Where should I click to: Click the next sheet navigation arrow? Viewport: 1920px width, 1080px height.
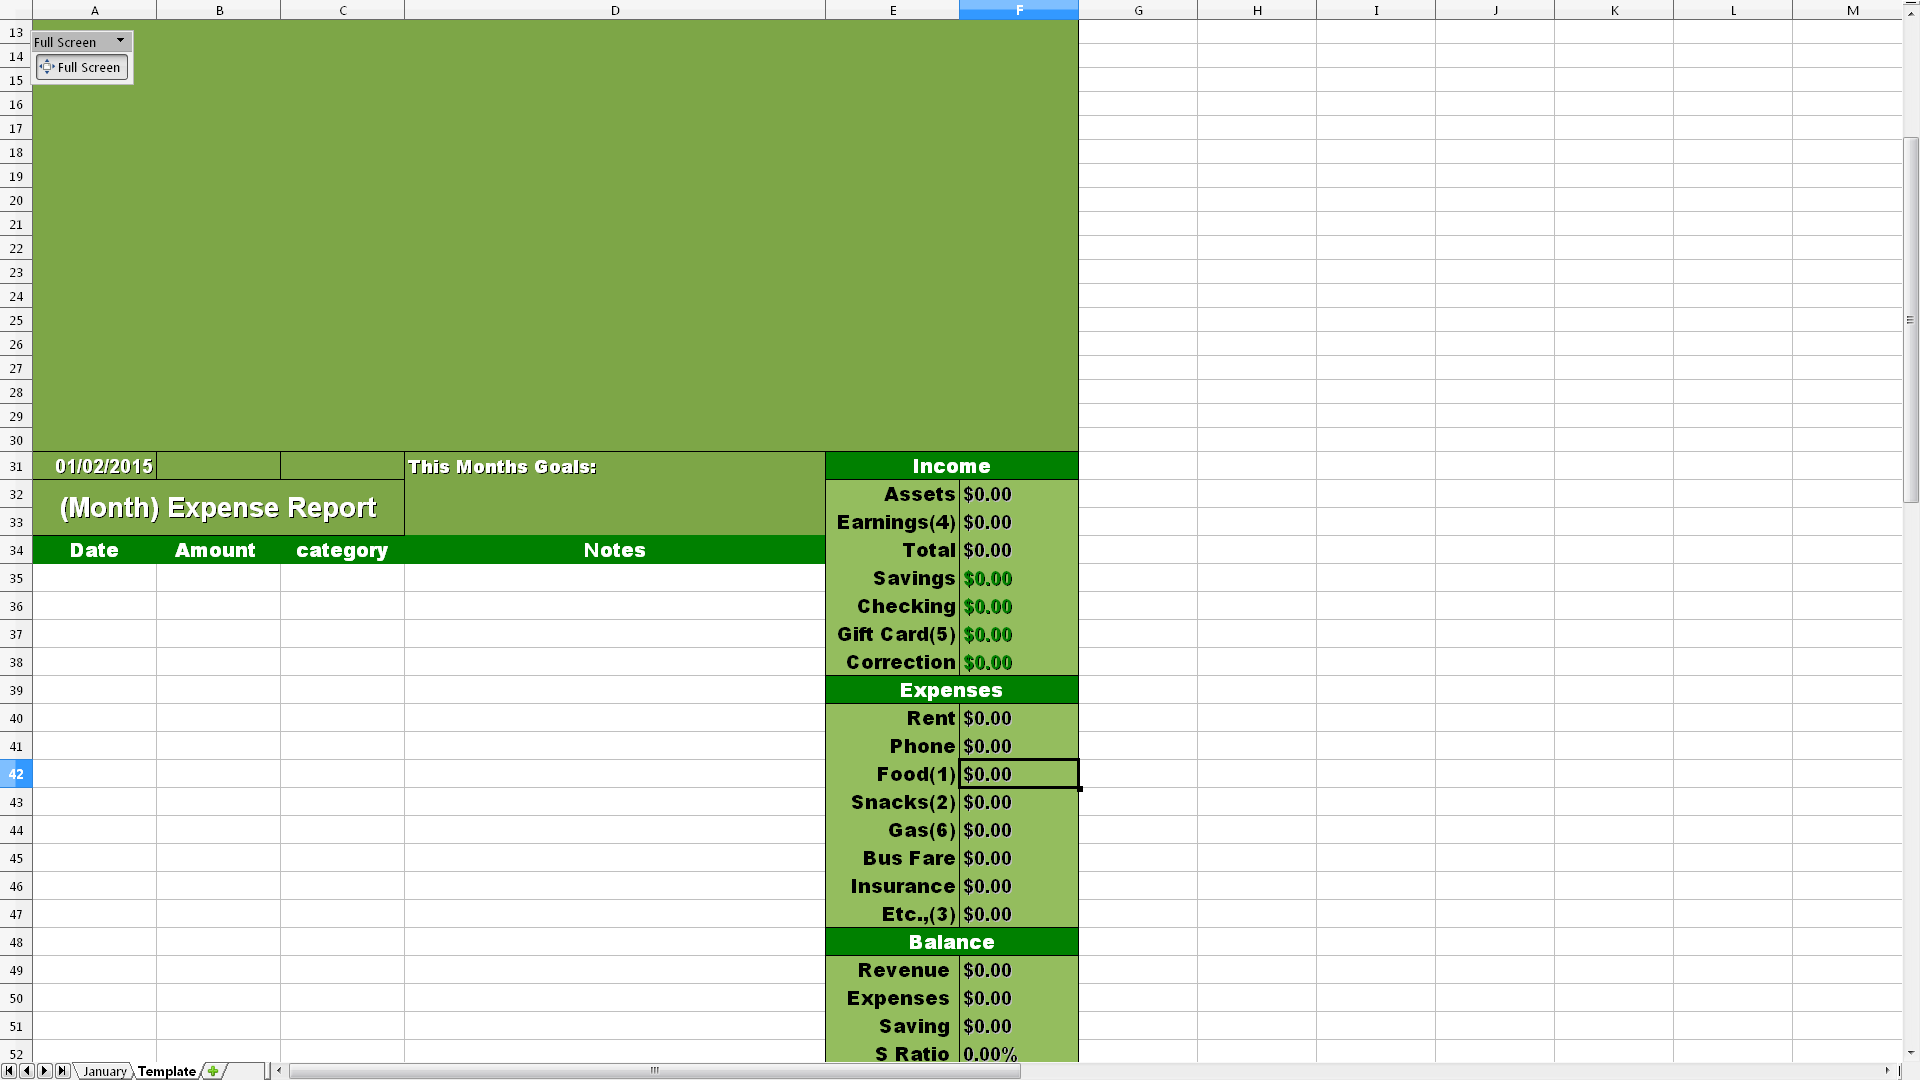(x=42, y=1071)
